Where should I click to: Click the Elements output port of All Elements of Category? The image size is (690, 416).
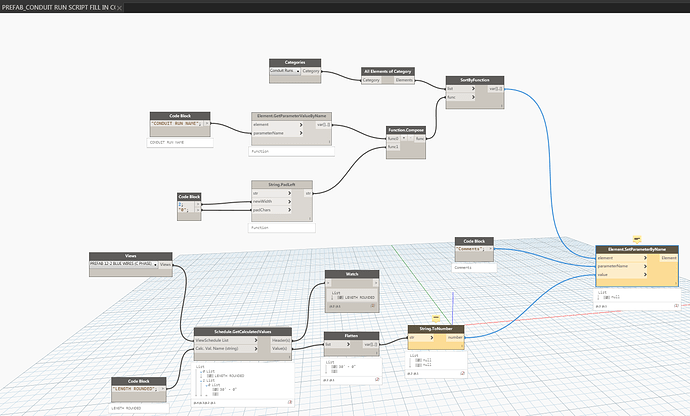click(404, 80)
